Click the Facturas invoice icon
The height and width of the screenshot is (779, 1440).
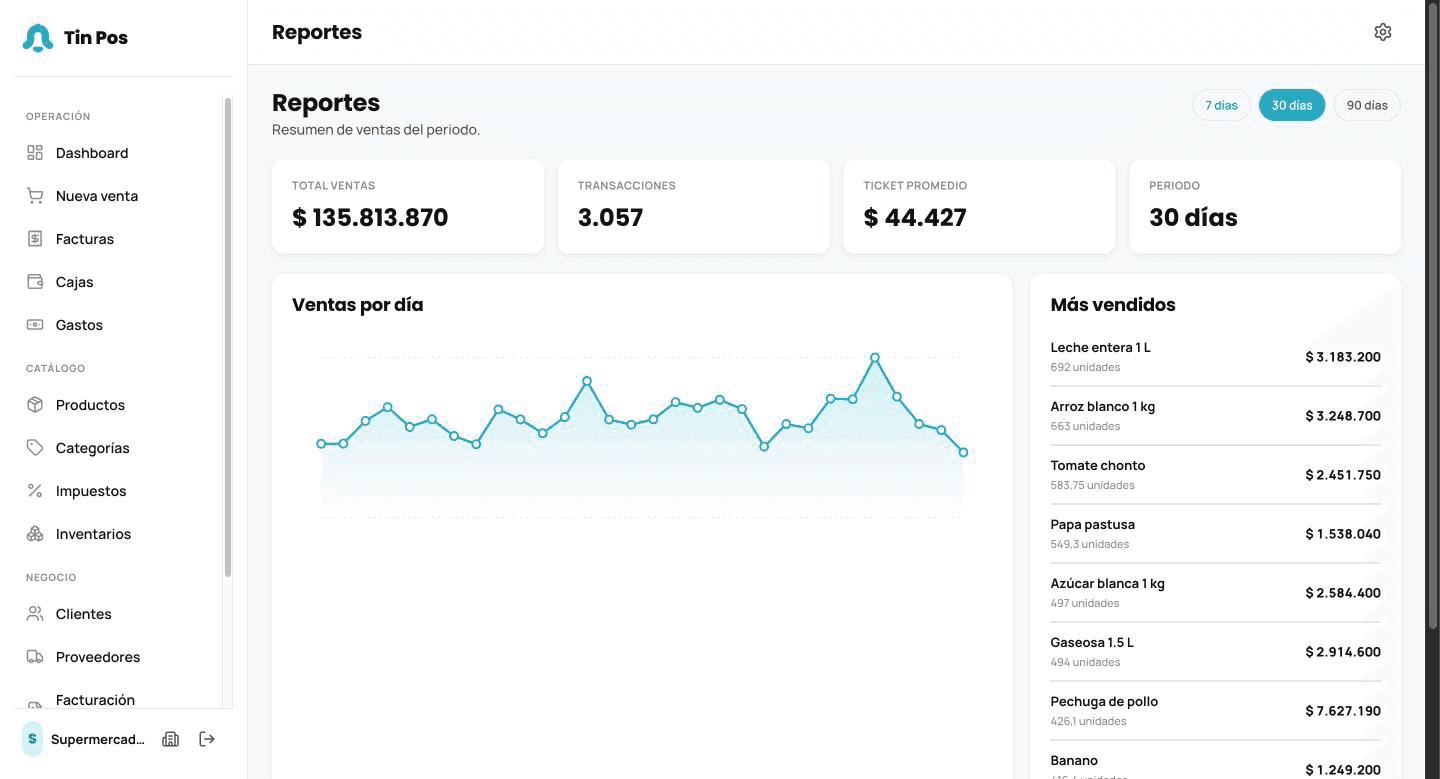(35, 239)
